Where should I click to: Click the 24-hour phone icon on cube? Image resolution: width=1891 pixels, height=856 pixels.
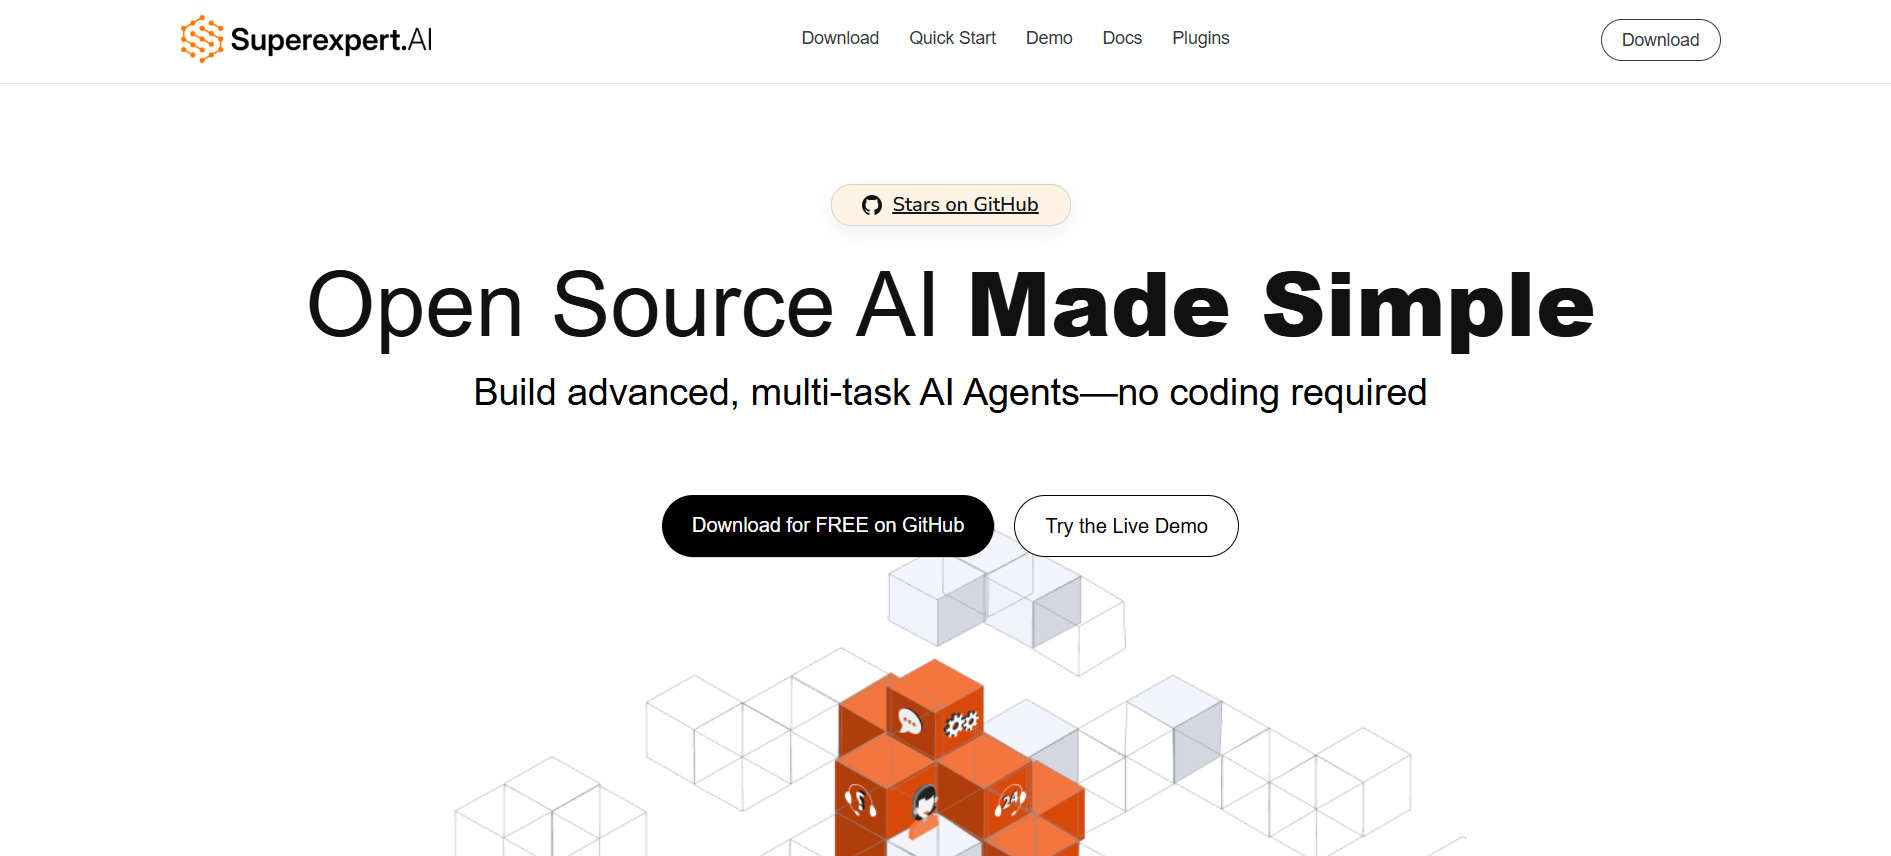click(x=1011, y=802)
